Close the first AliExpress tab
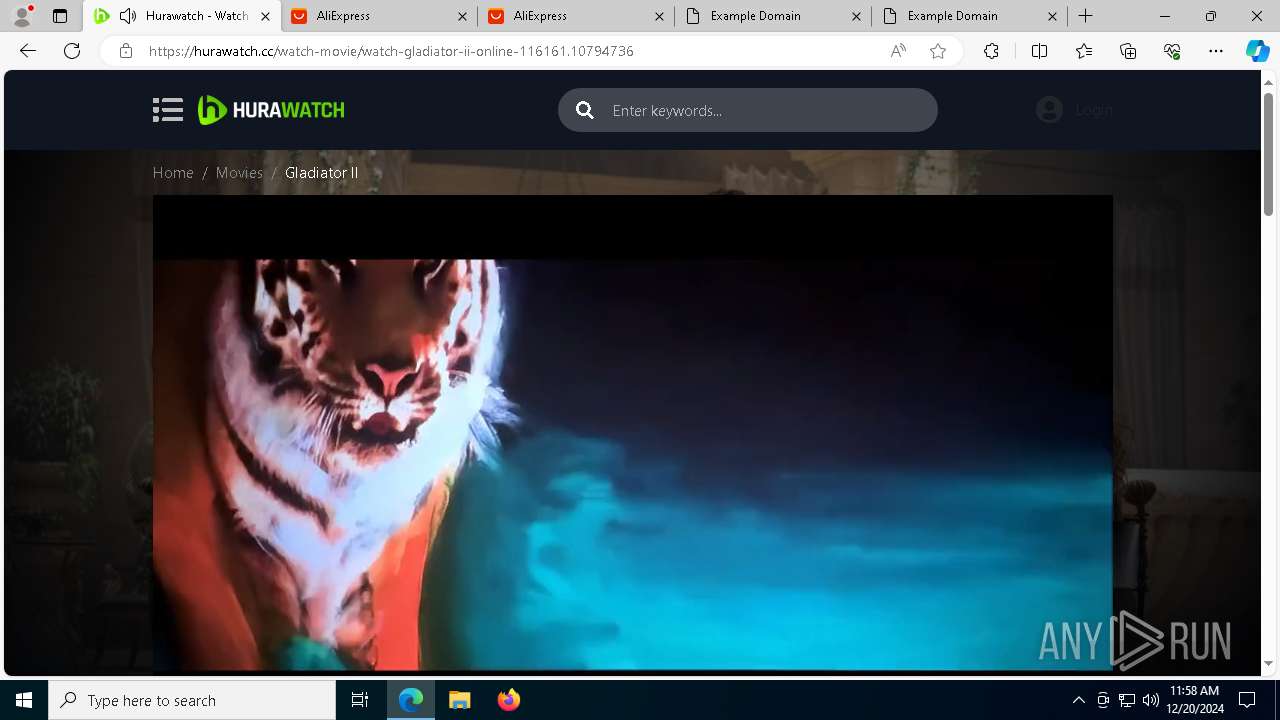 462,16
